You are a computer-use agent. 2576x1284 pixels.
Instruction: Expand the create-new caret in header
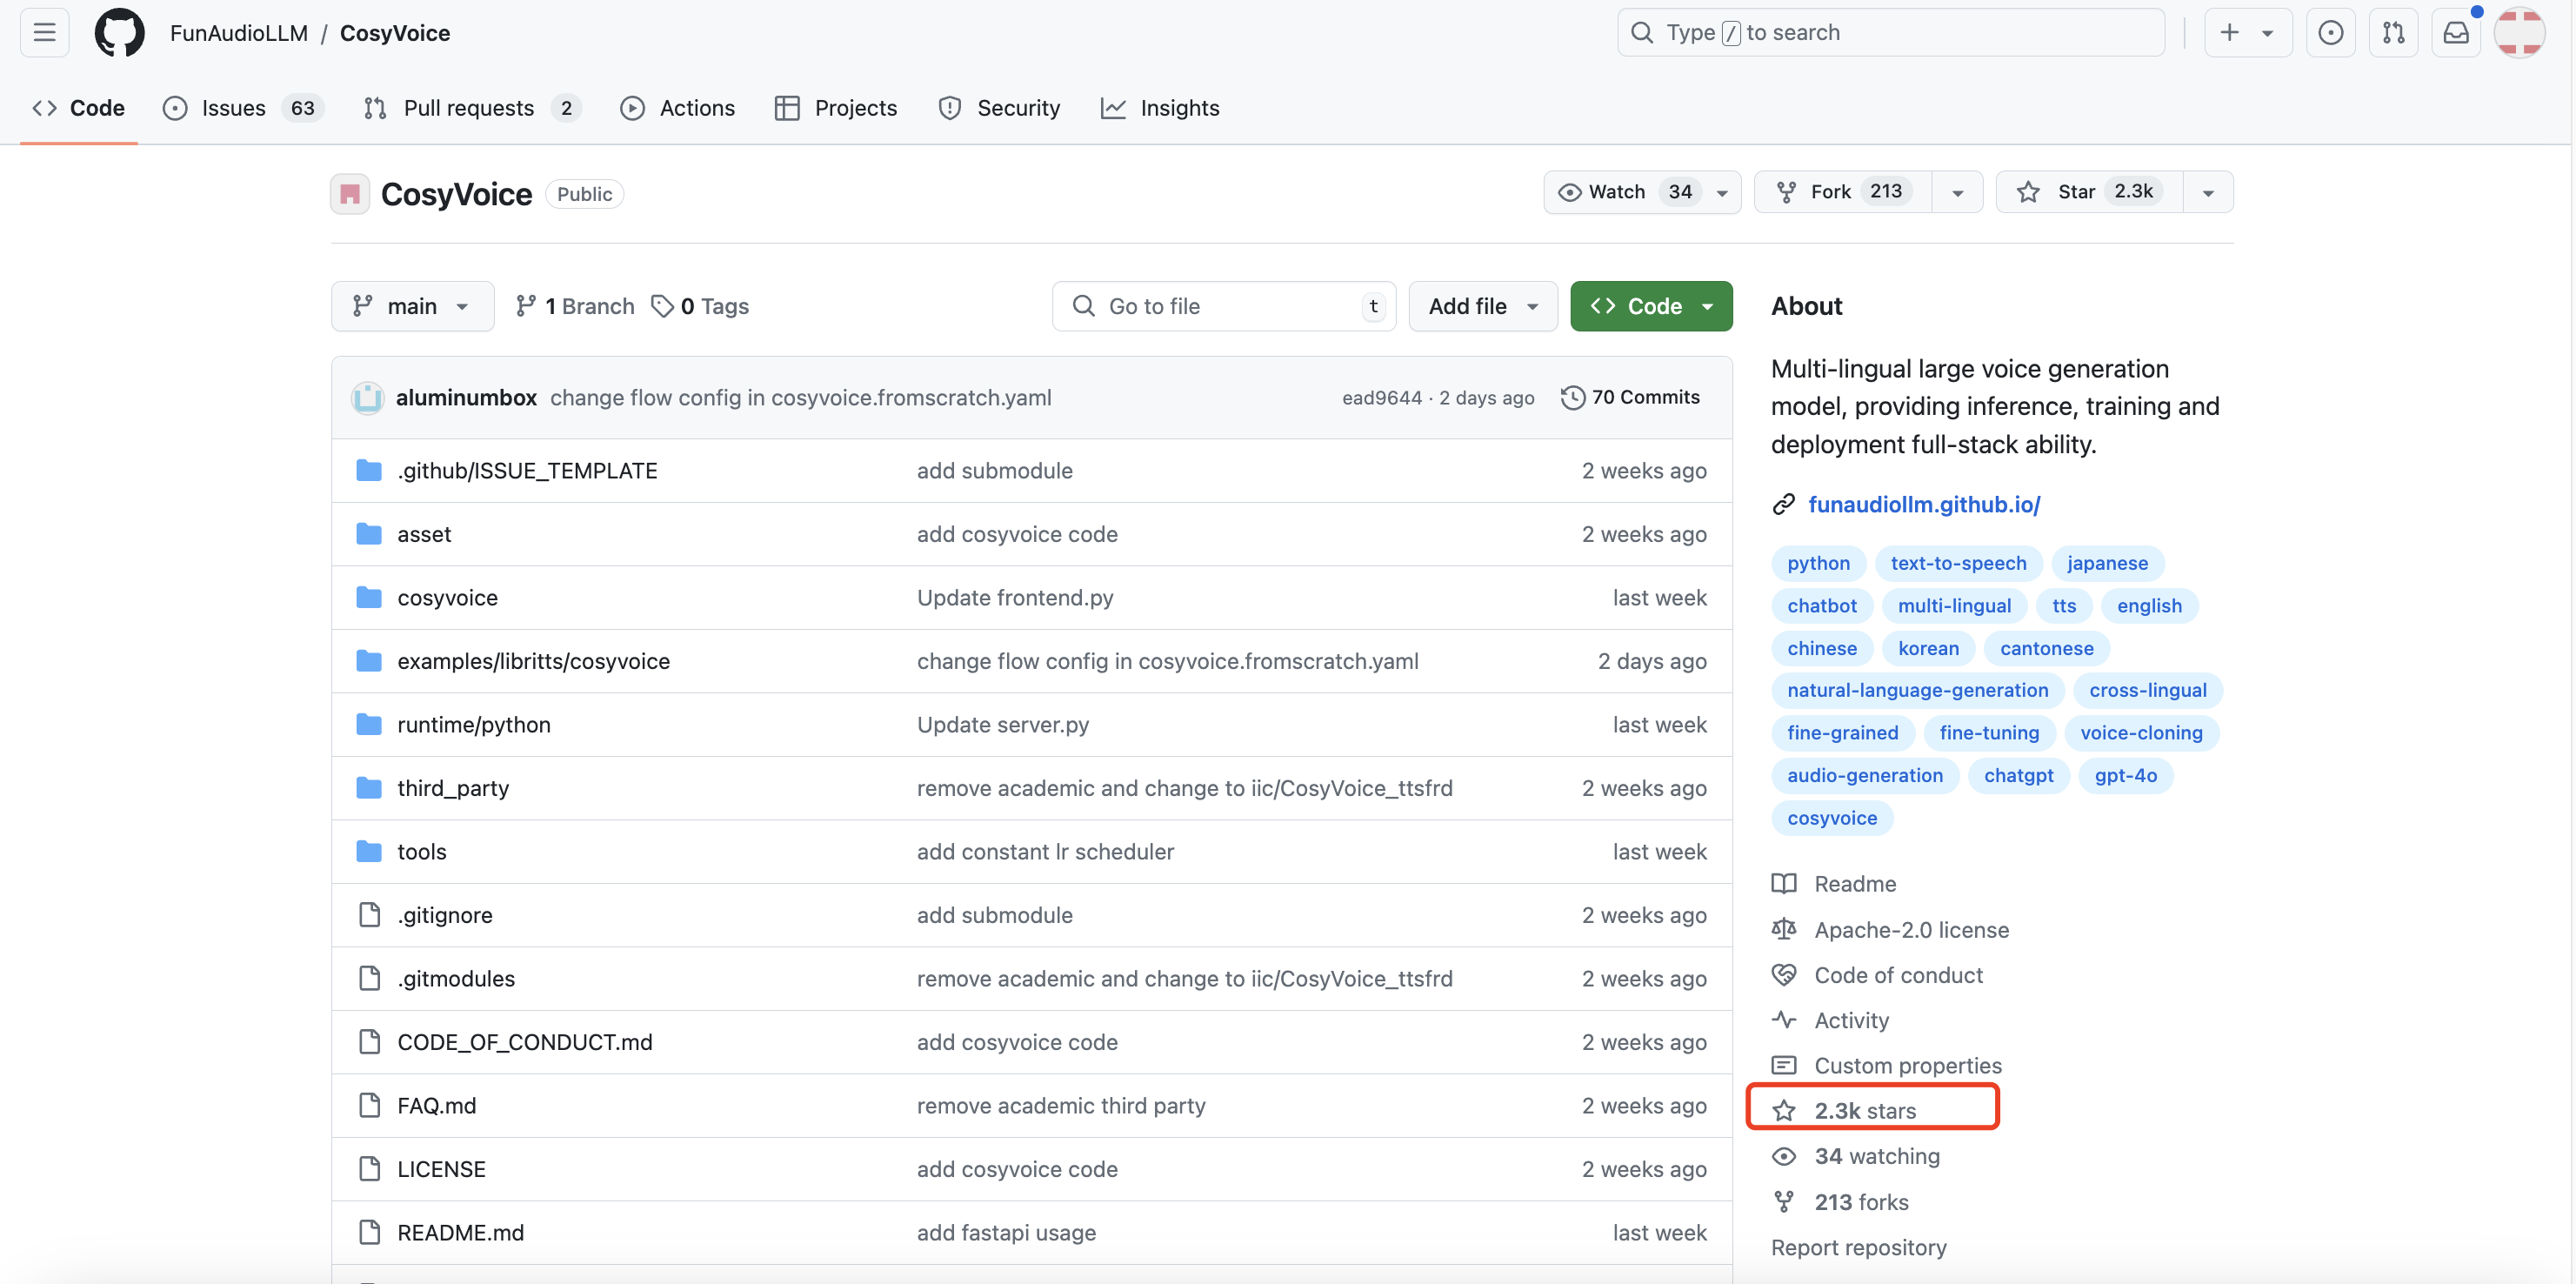pyautogui.click(x=2267, y=33)
